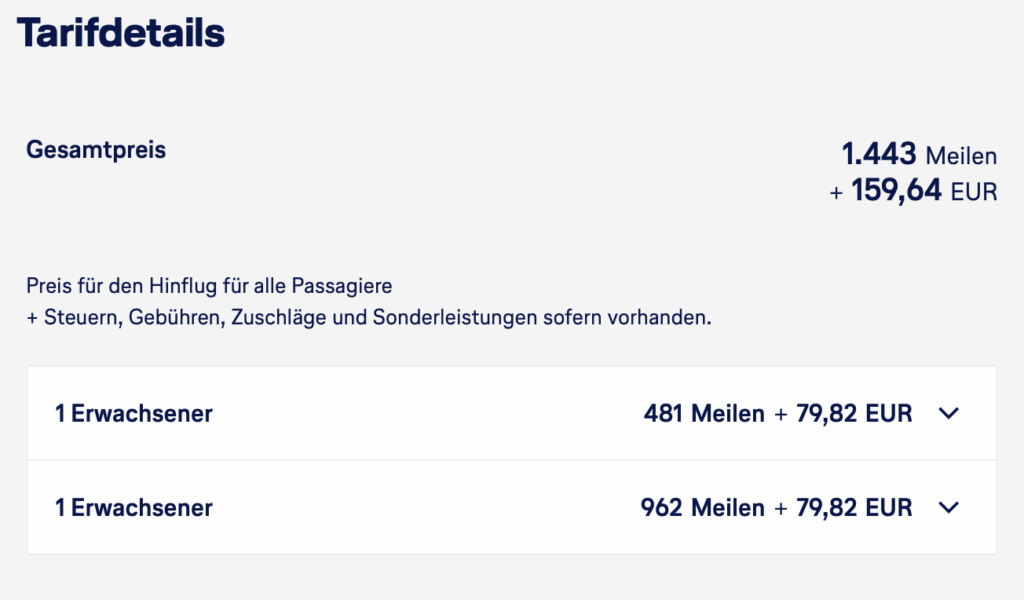
Task: Click 'EUR' next to the 159,64 total
Action: pyautogui.click(x=974, y=191)
